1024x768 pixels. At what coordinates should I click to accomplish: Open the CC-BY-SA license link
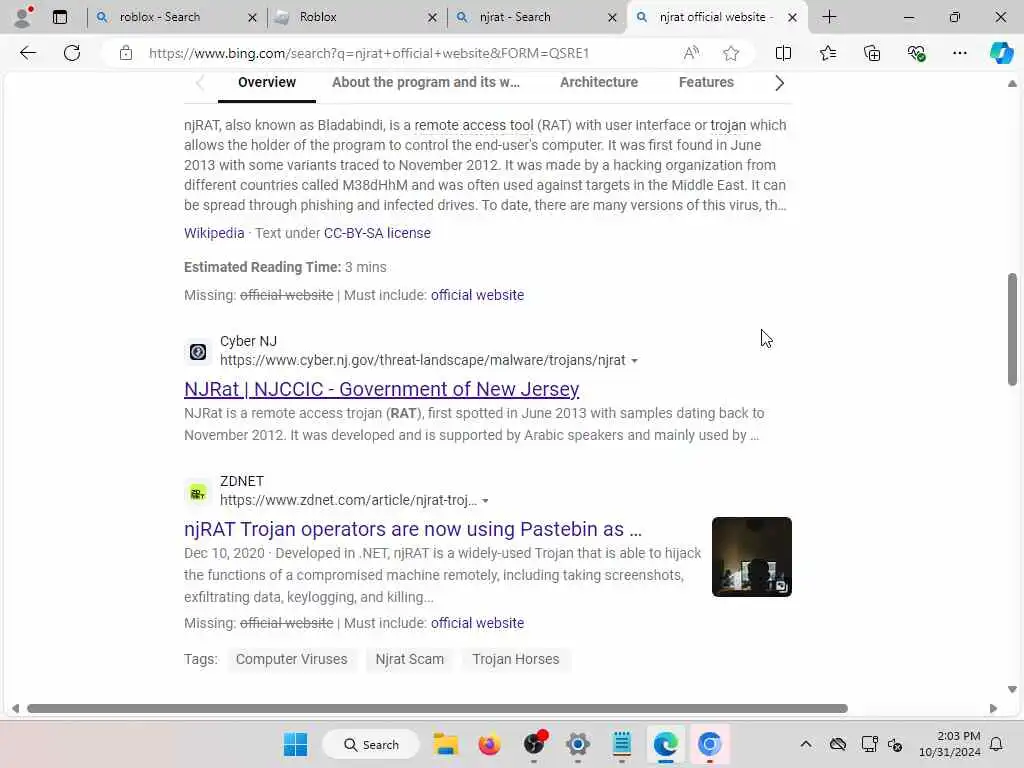[x=377, y=233]
